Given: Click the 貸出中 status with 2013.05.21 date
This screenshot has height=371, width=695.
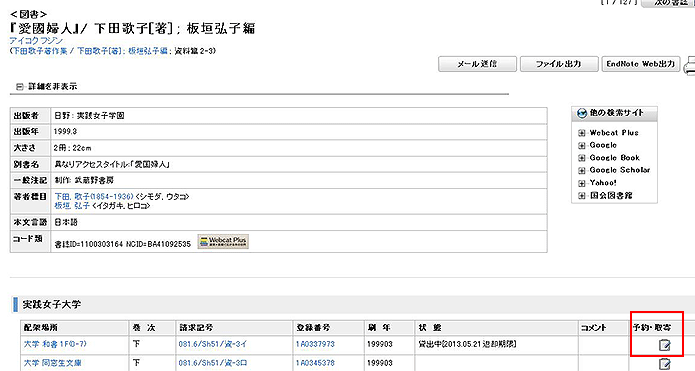Looking at the screenshot, I should pos(467,344).
